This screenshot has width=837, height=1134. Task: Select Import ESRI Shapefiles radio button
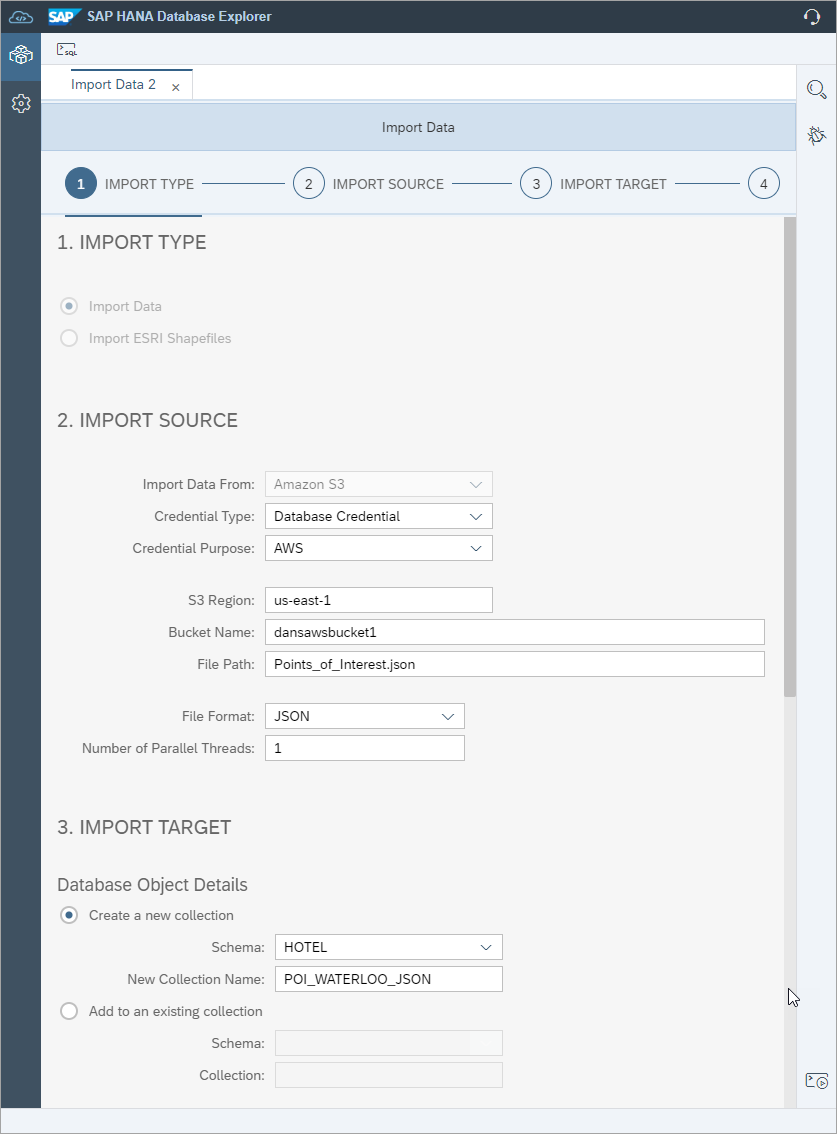click(69, 338)
